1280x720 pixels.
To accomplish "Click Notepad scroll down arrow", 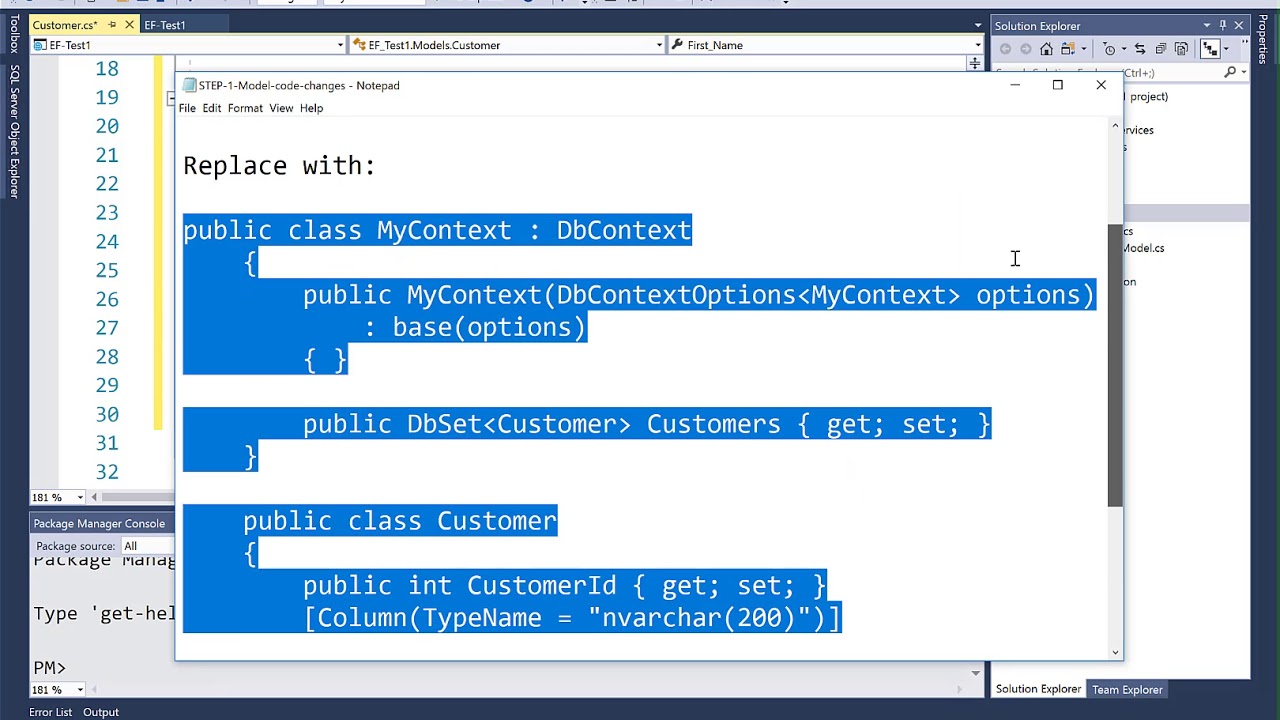I will click(x=1115, y=652).
